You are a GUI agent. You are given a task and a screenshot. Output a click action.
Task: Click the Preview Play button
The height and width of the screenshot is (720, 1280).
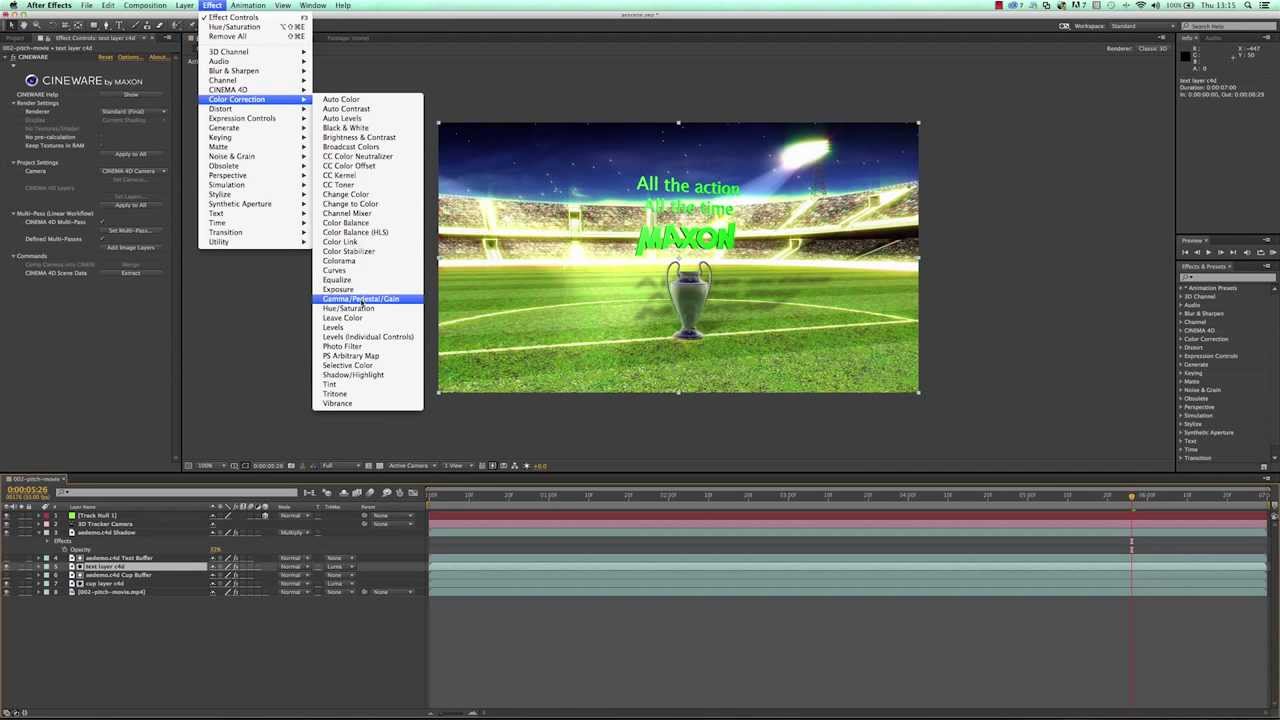click(1209, 252)
